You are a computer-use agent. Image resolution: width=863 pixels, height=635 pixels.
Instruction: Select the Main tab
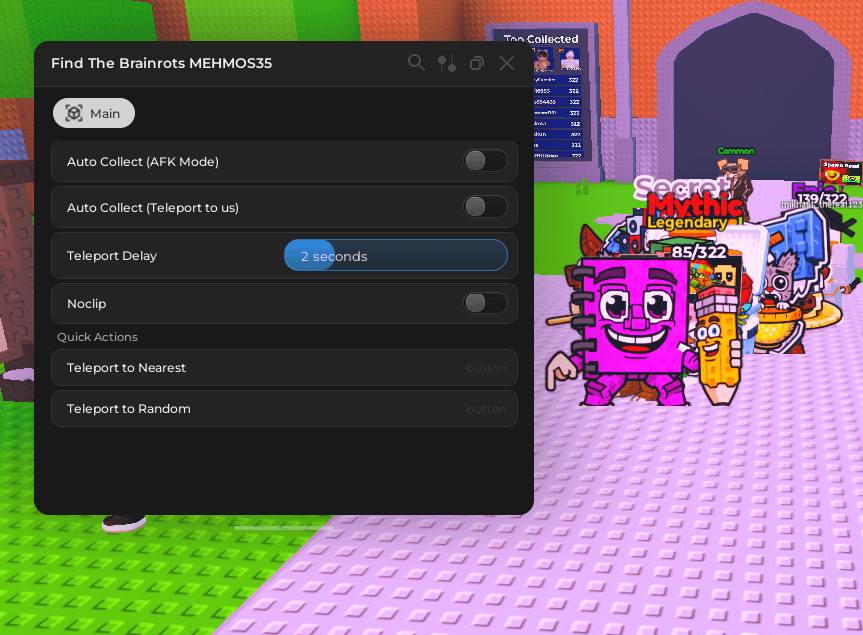[94, 113]
